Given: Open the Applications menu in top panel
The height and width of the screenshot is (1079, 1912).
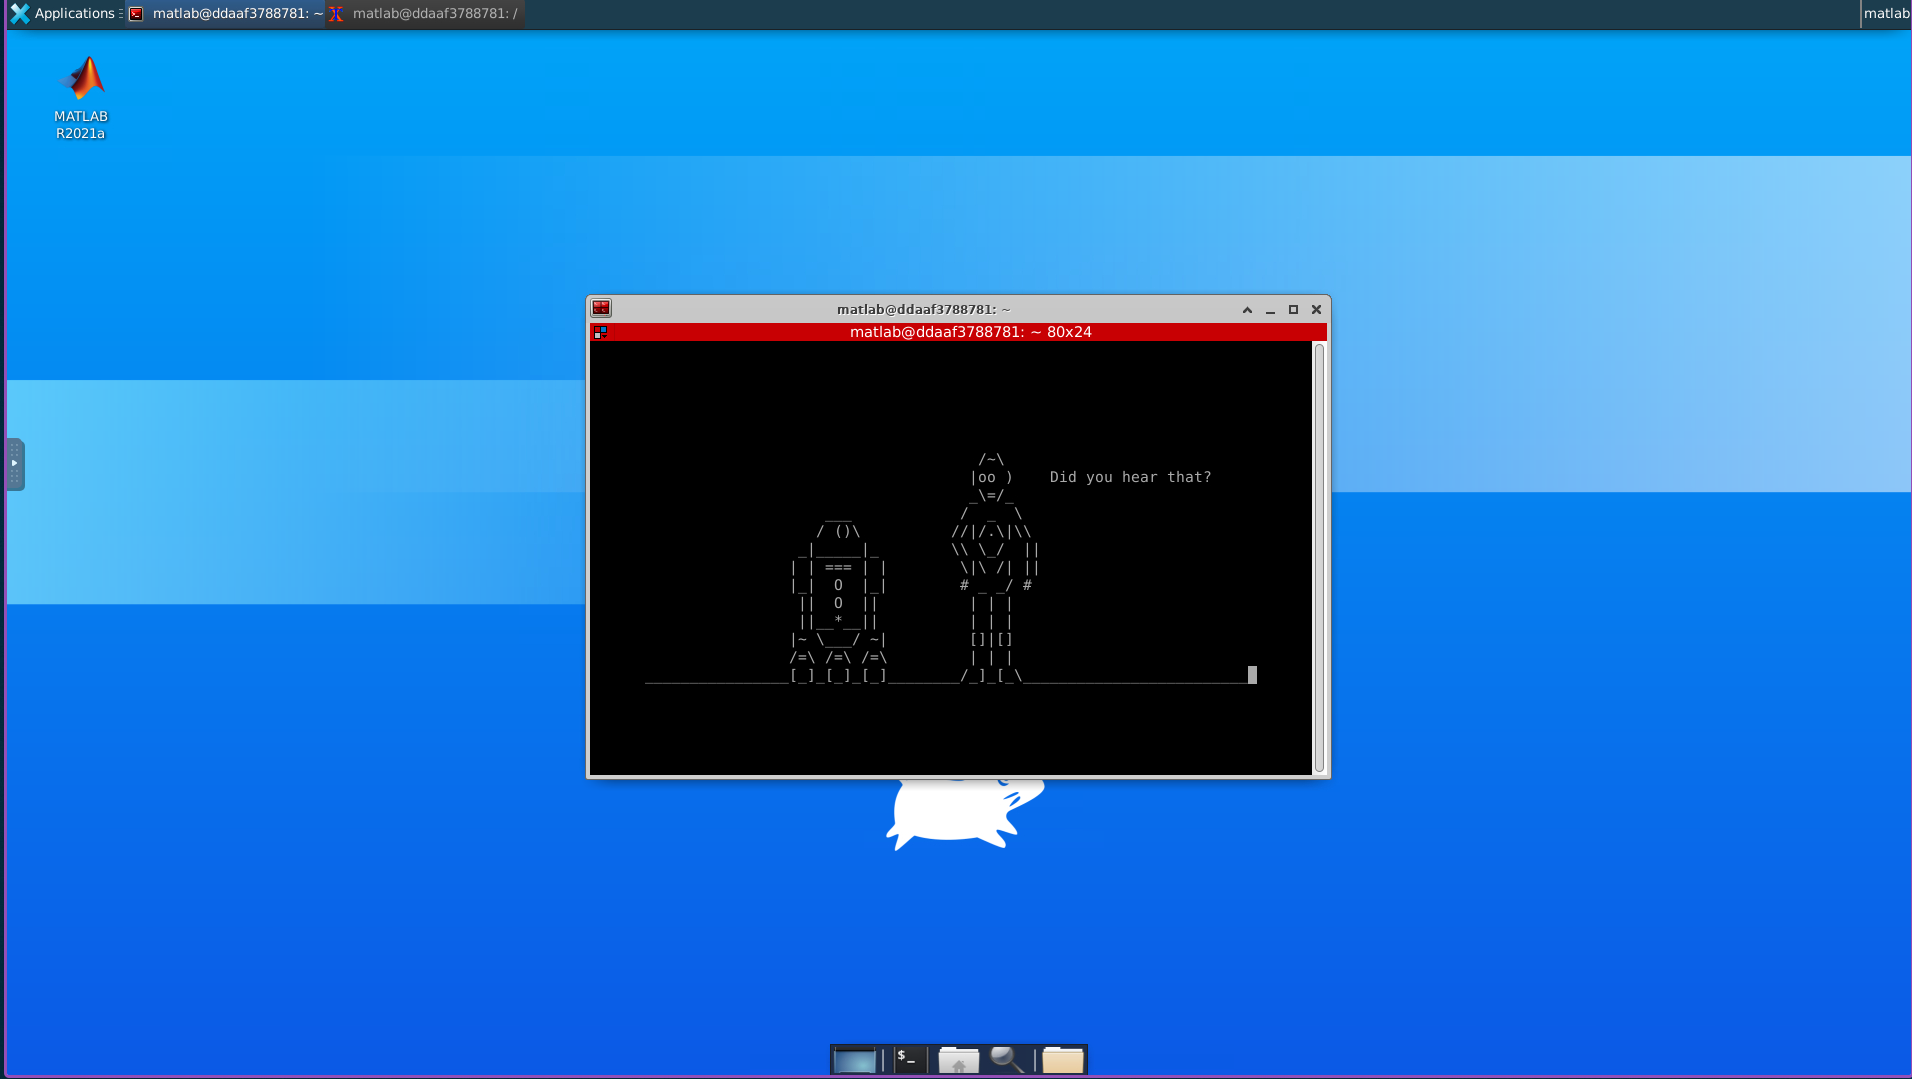Looking at the screenshot, I should click(62, 13).
